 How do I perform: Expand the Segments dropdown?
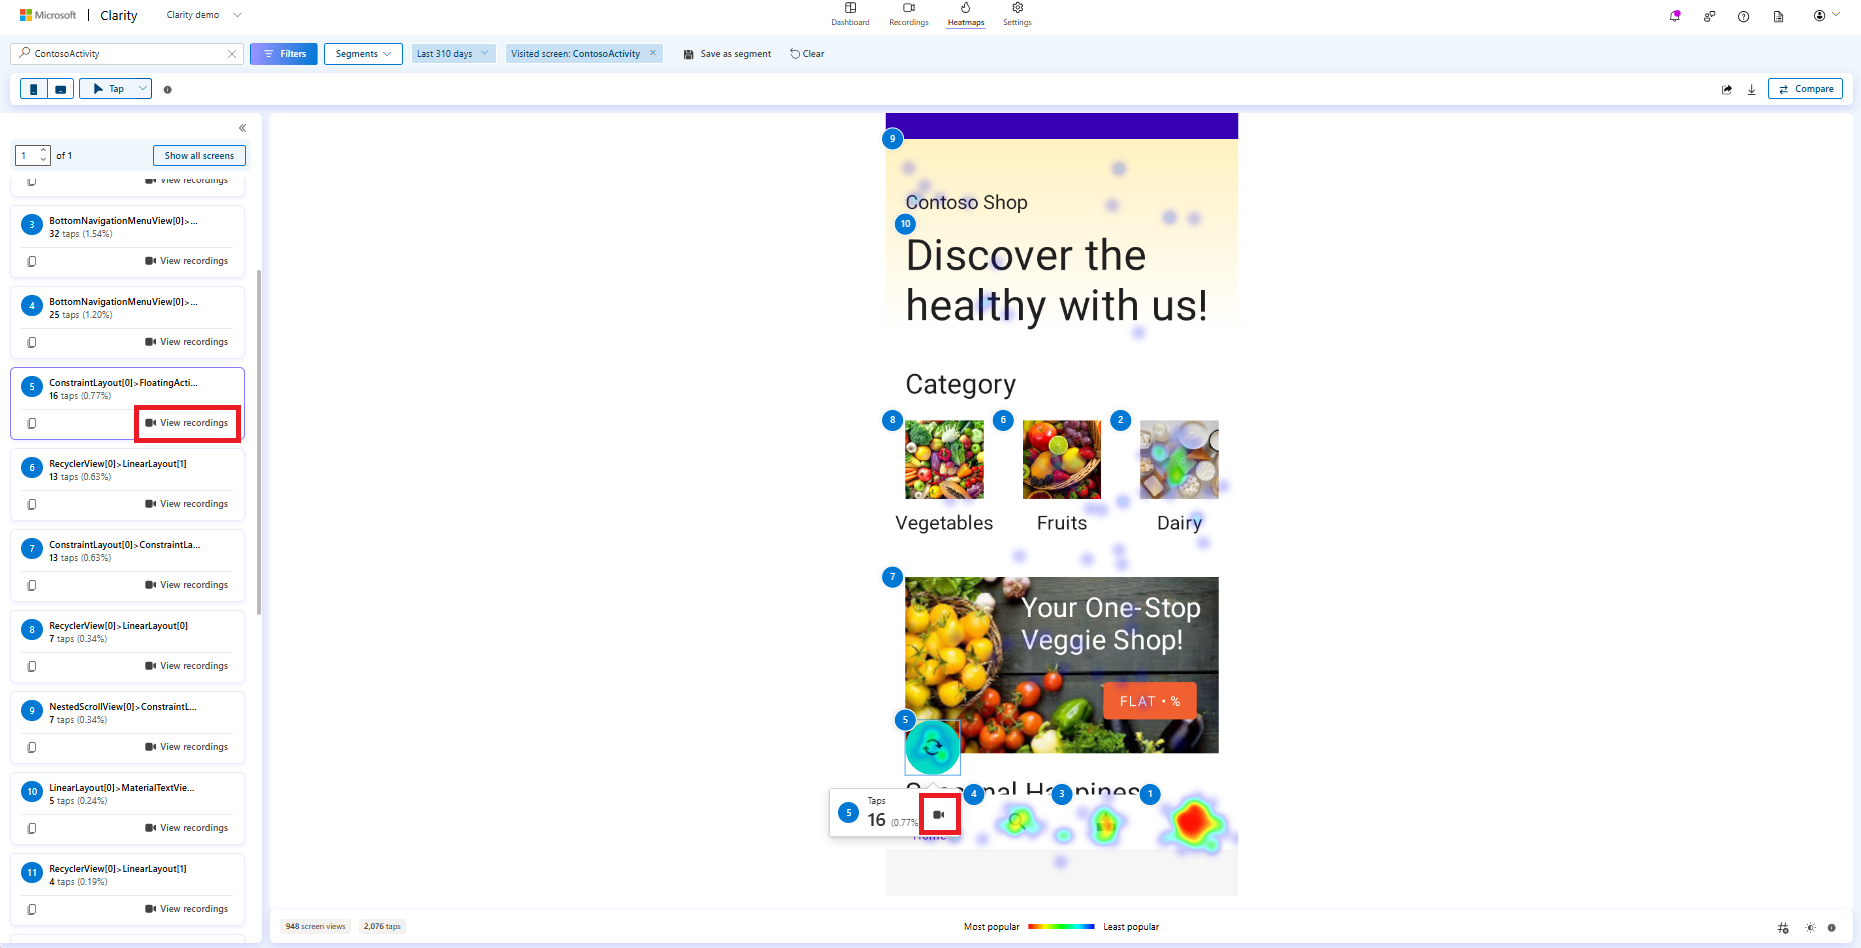[363, 54]
